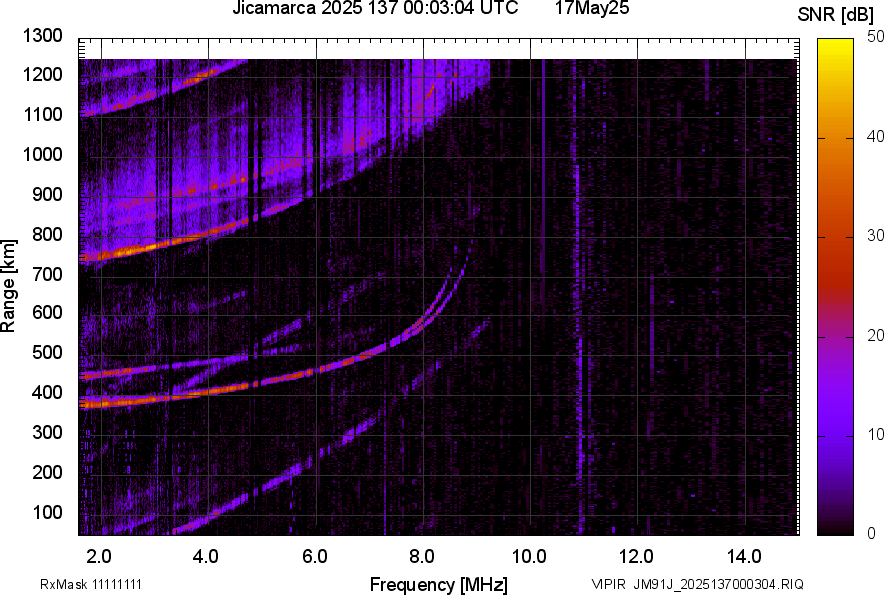Click the colorbar tick label '10'
Viewport: 884px width, 595px height.
point(875,434)
